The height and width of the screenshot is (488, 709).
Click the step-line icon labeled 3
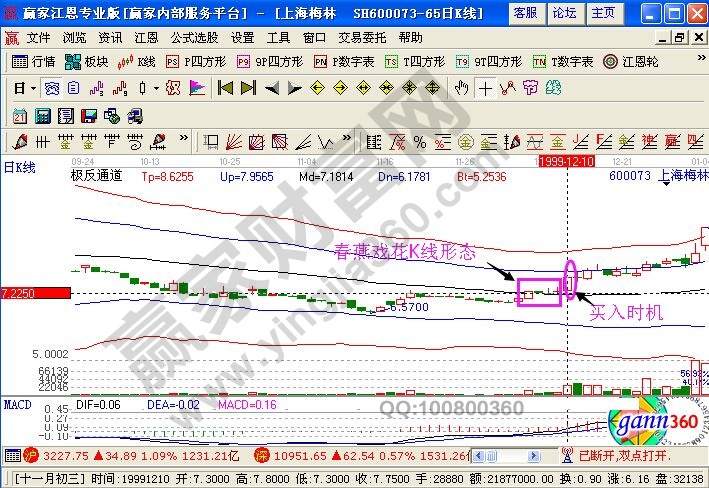[x=96, y=88]
